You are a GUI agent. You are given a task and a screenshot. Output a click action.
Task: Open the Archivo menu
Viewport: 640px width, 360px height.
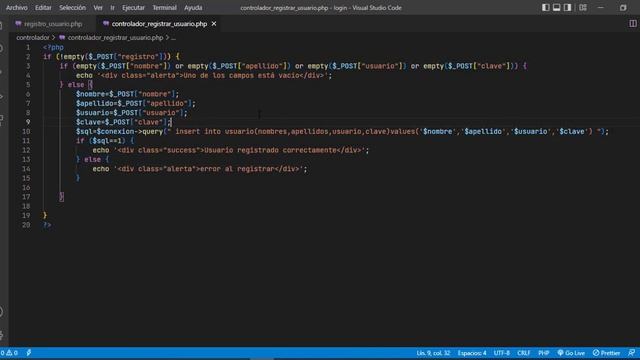[x=17, y=8]
